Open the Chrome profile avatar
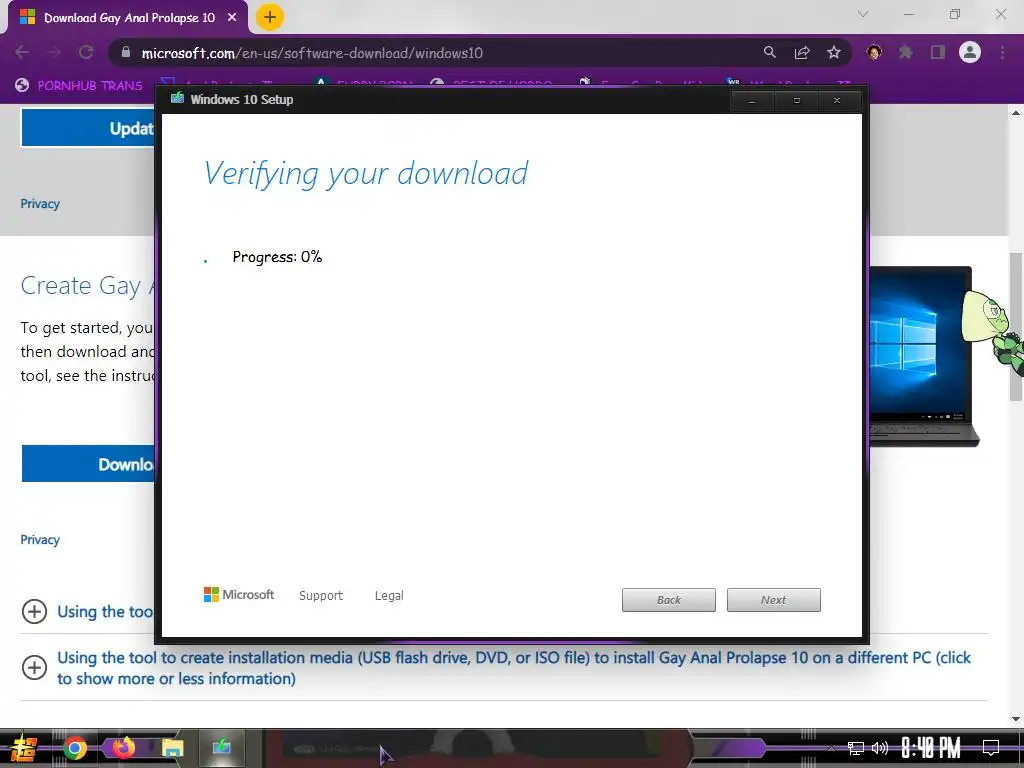 pyautogui.click(x=970, y=52)
